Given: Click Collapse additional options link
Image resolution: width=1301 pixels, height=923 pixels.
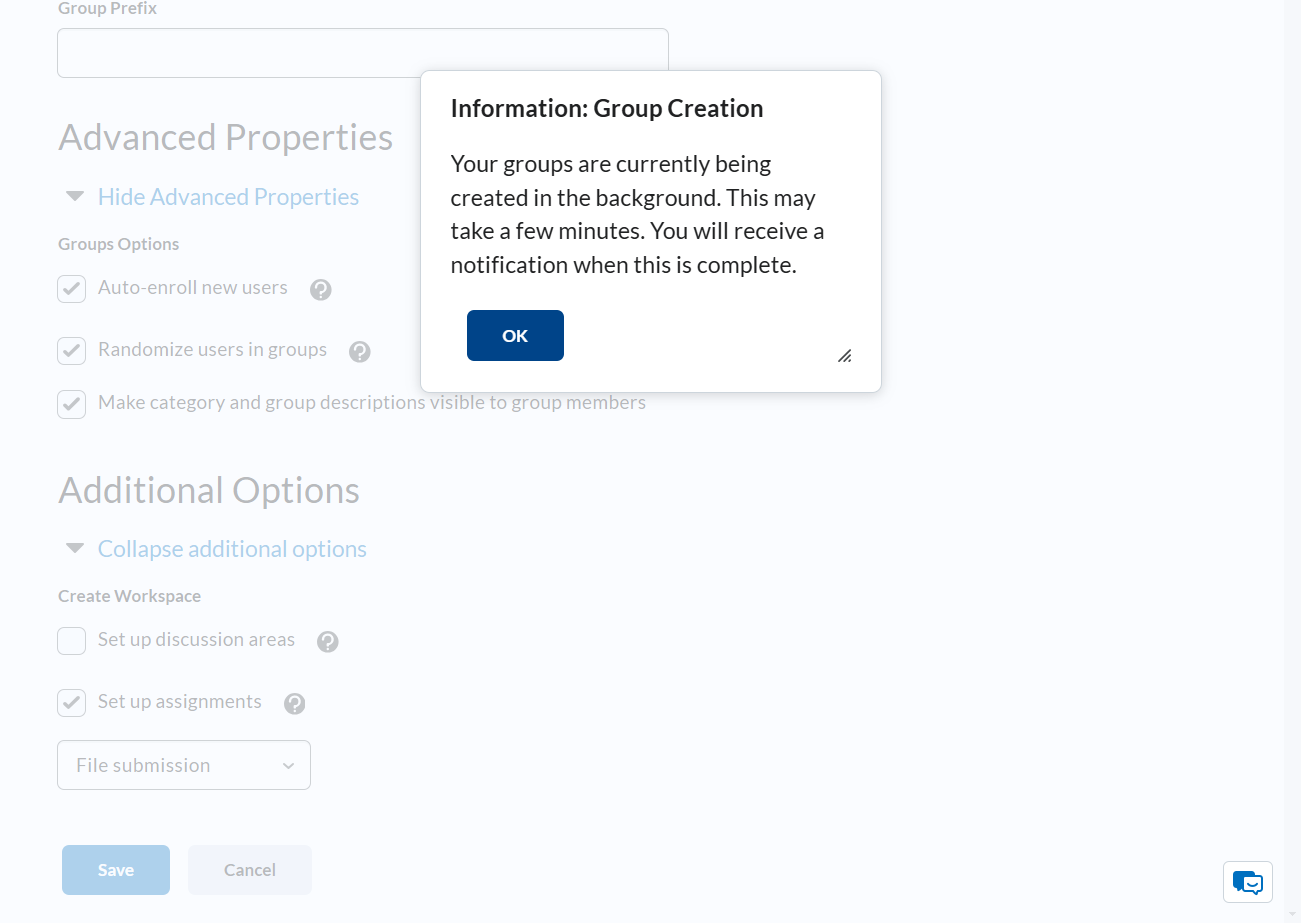Looking at the screenshot, I should point(232,549).
